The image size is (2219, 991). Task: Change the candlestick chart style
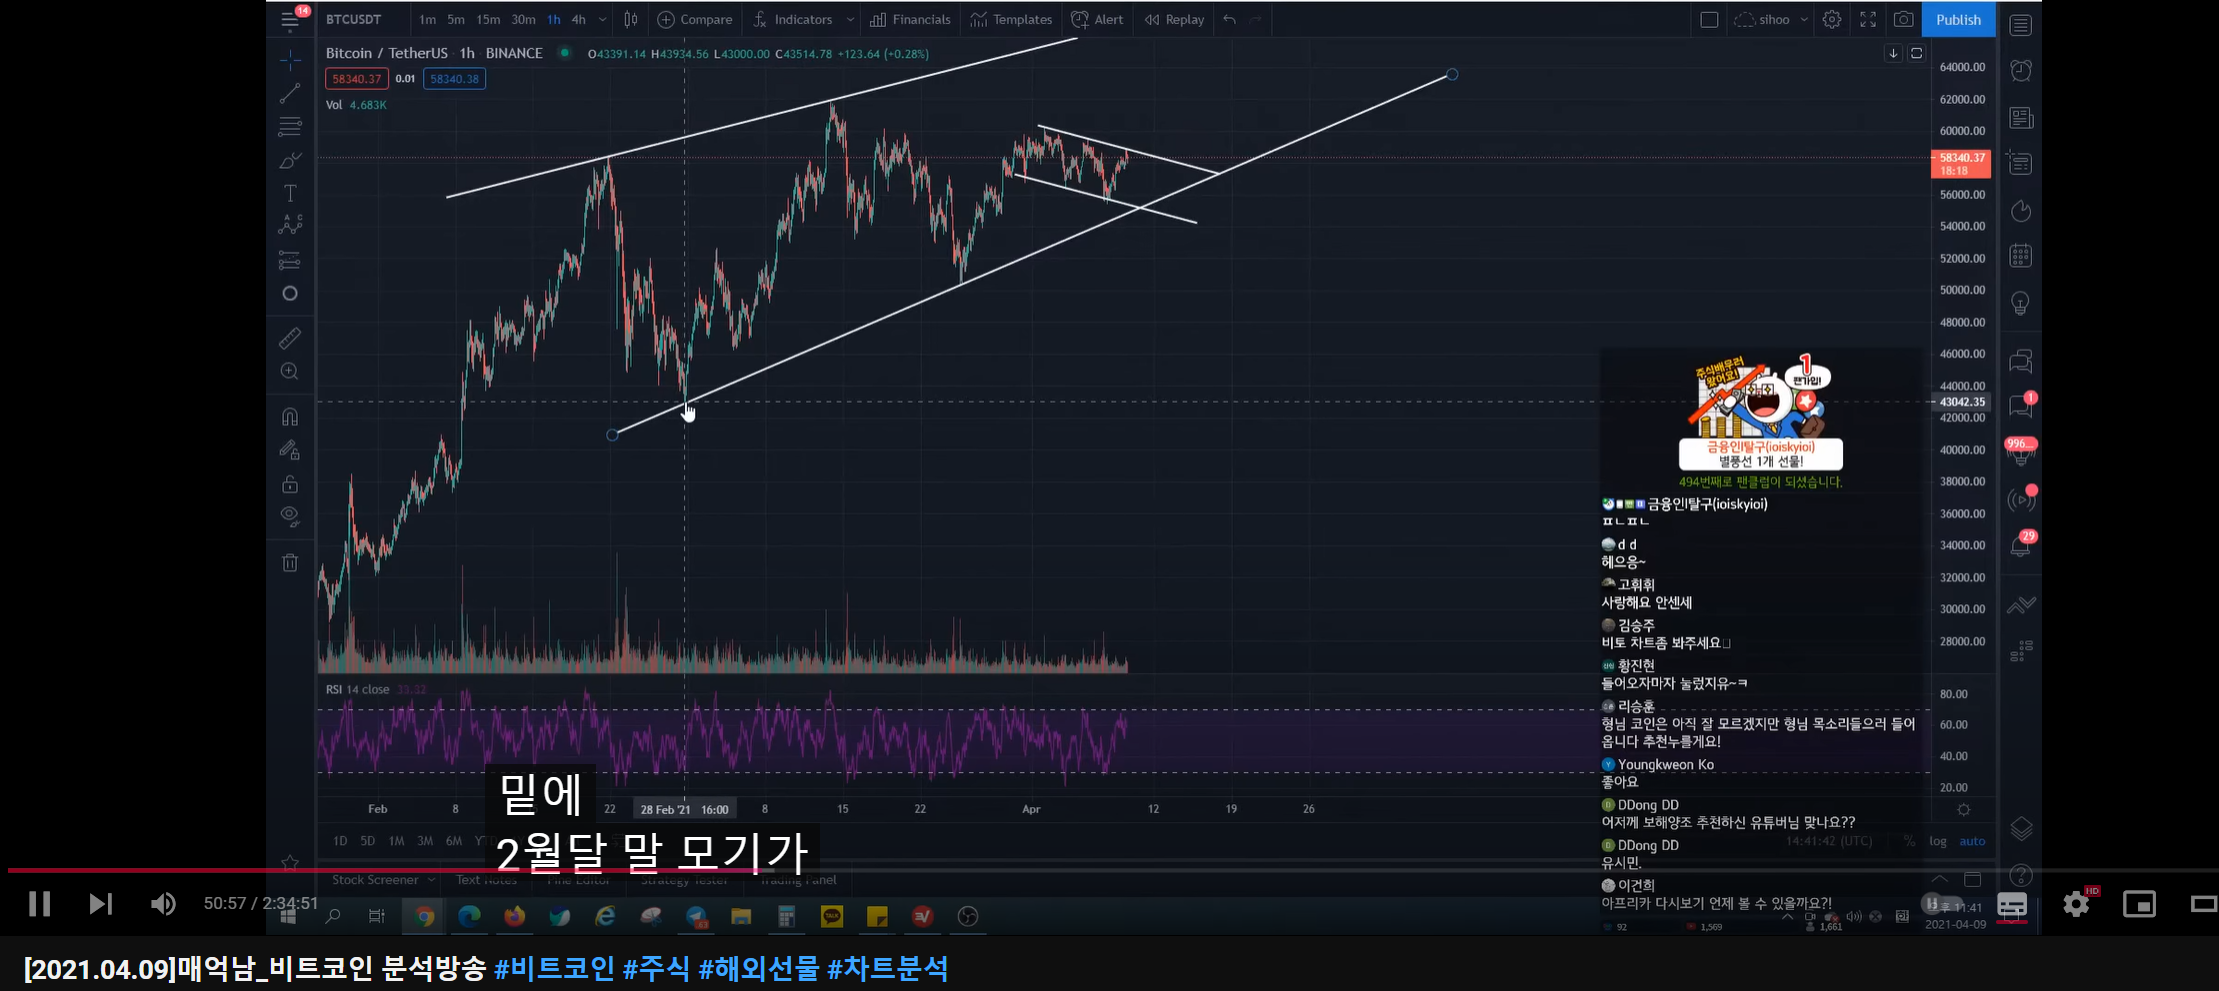click(631, 19)
